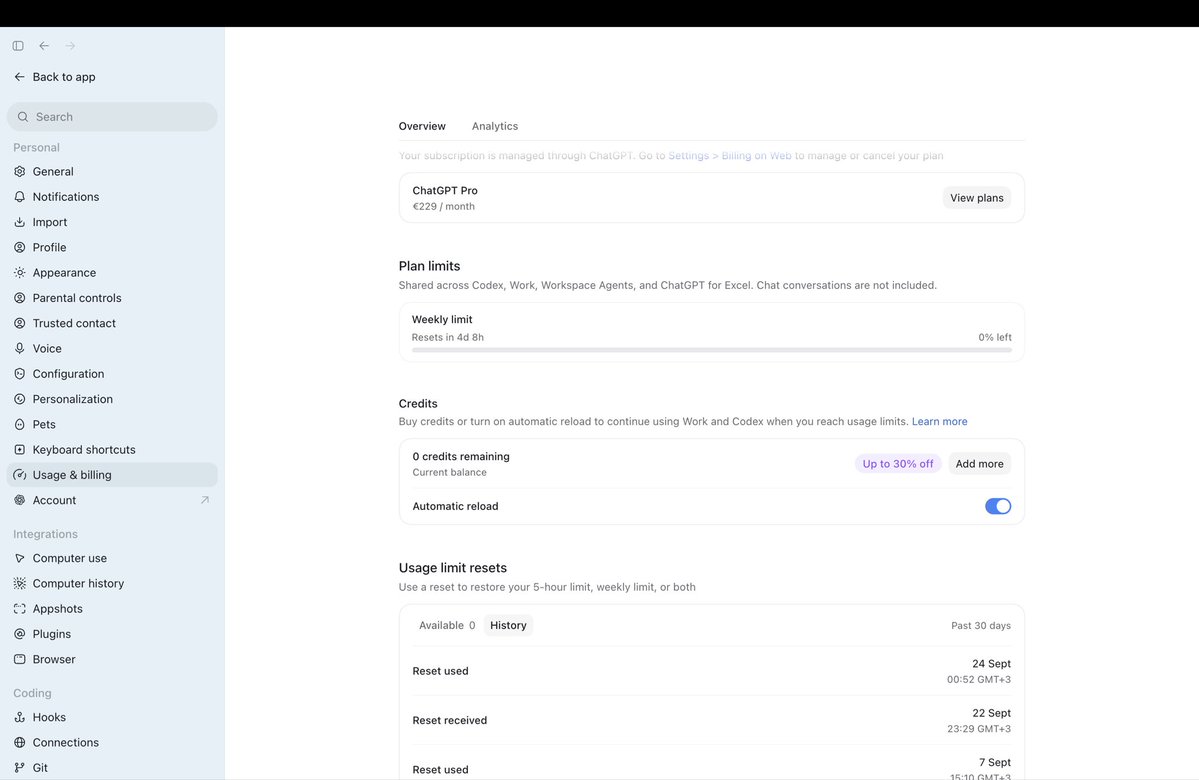This screenshot has height=780, width=1199.
Task: Click the Appshots capture icon
Action: click(20, 609)
